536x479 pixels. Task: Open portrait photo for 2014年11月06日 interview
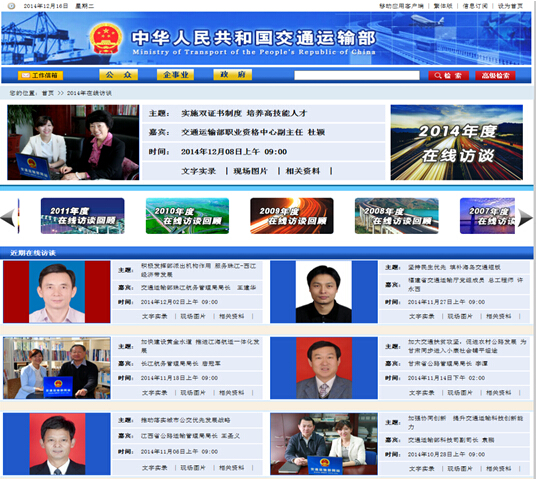pyautogui.click(x=57, y=444)
